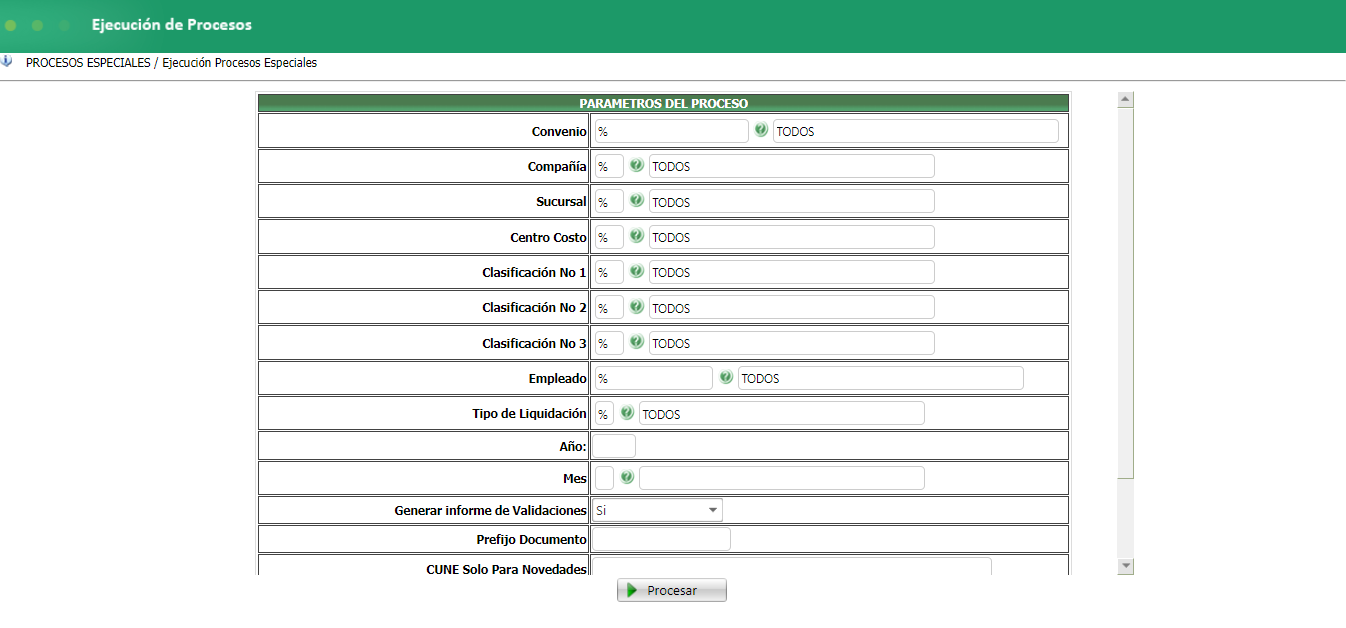Open the Clasificación No 3 lookup icon
This screenshot has height=628, width=1346.
point(636,343)
